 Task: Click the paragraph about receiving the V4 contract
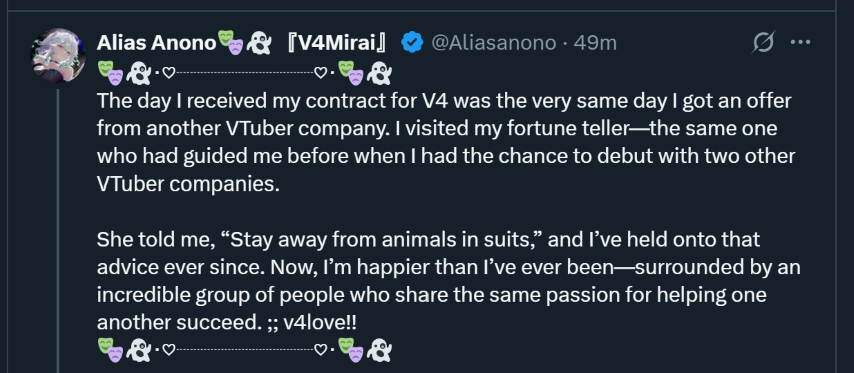point(447,143)
